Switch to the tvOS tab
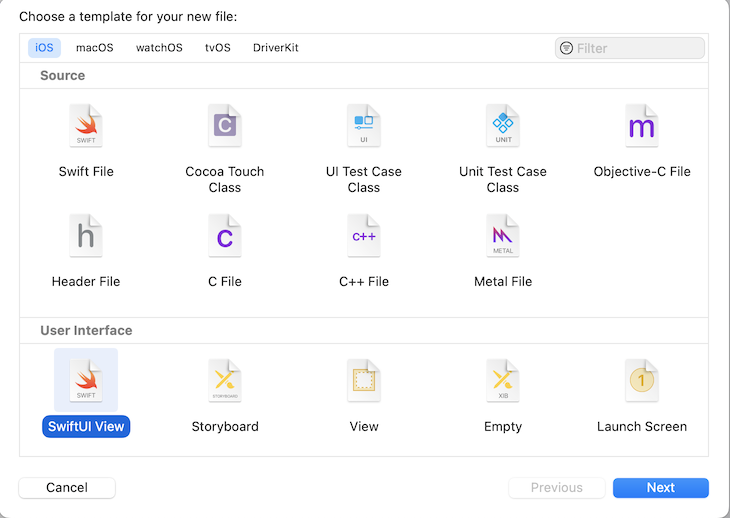The height and width of the screenshot is (518, 730). tap(218, 48)
